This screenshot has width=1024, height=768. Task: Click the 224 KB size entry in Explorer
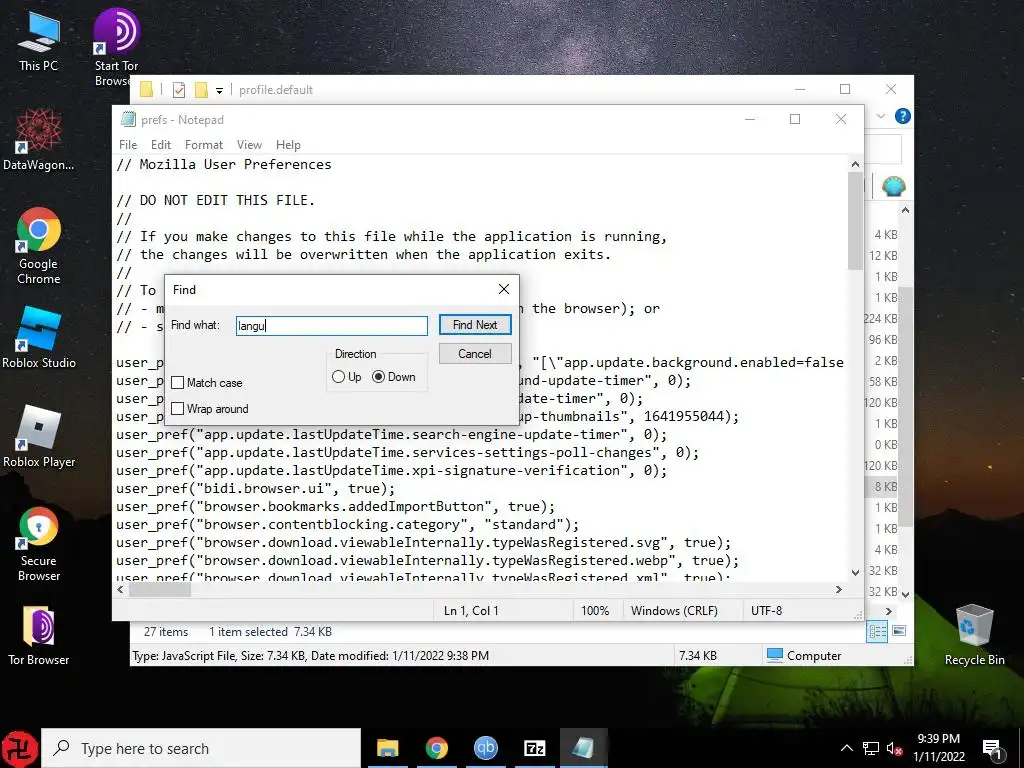pos(881,319)
